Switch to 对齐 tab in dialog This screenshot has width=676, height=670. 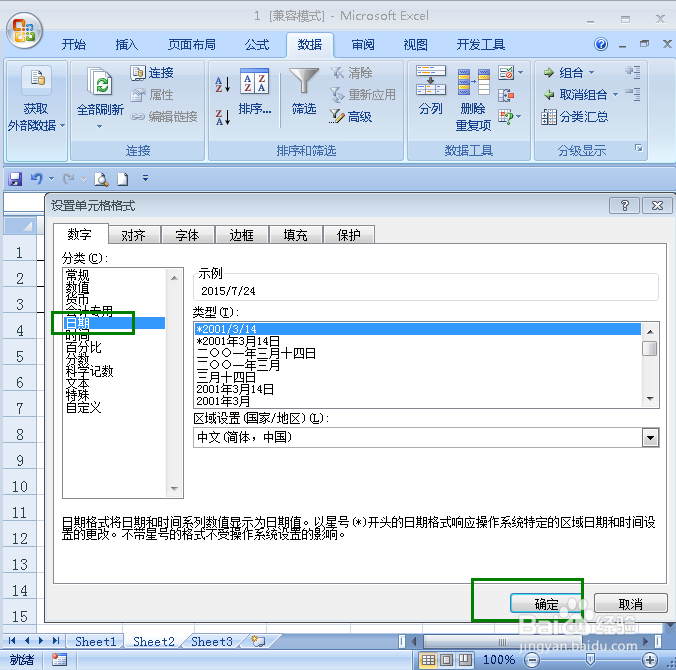tap(134, 235)
